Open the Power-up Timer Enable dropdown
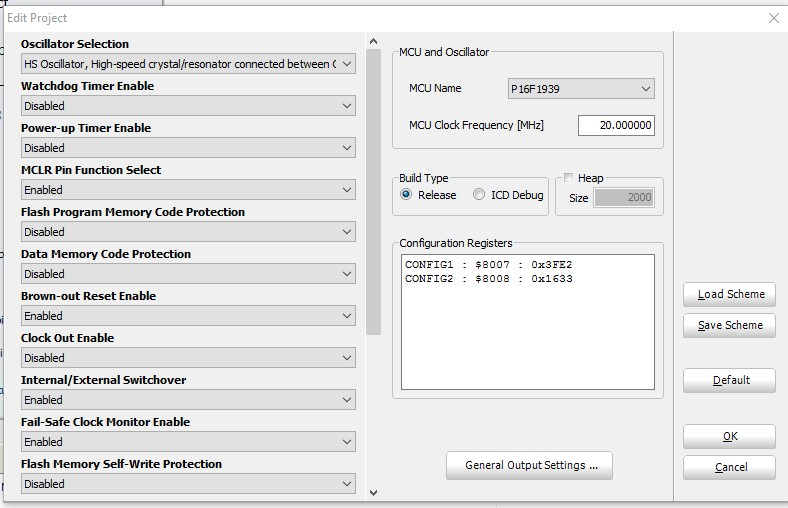788x508 pixels. coord(188,148)
